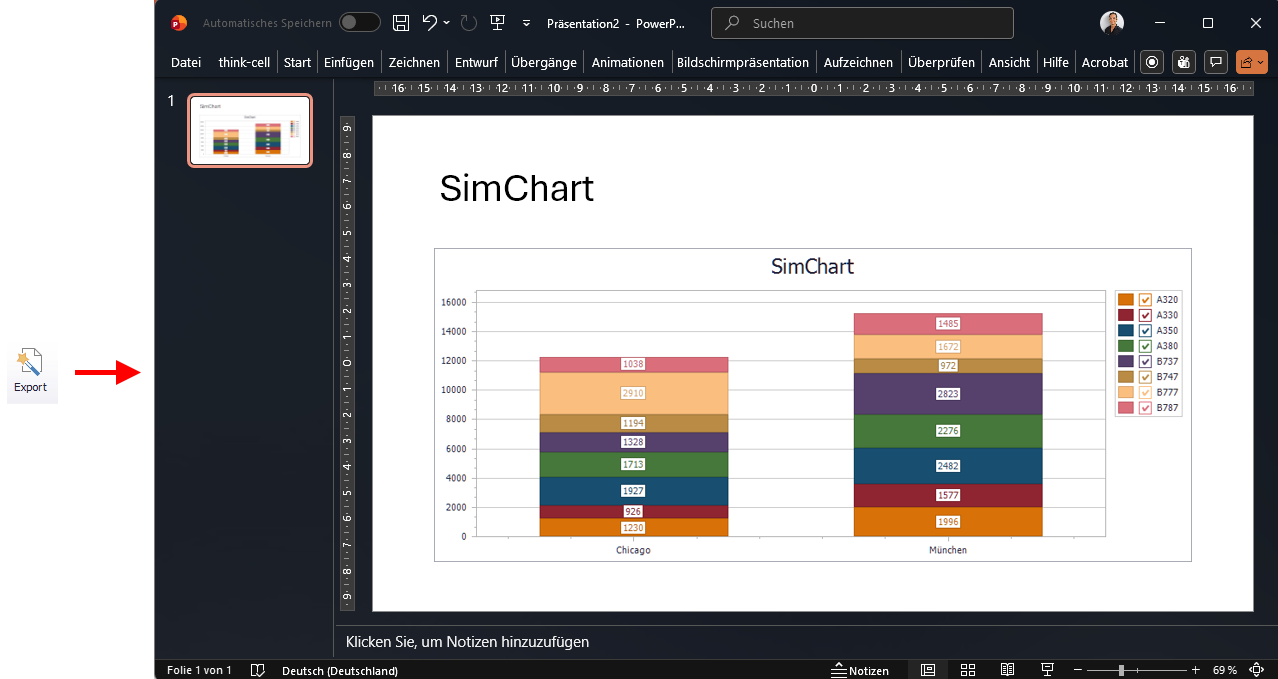Select the slide 1 thumbnail

249,130
